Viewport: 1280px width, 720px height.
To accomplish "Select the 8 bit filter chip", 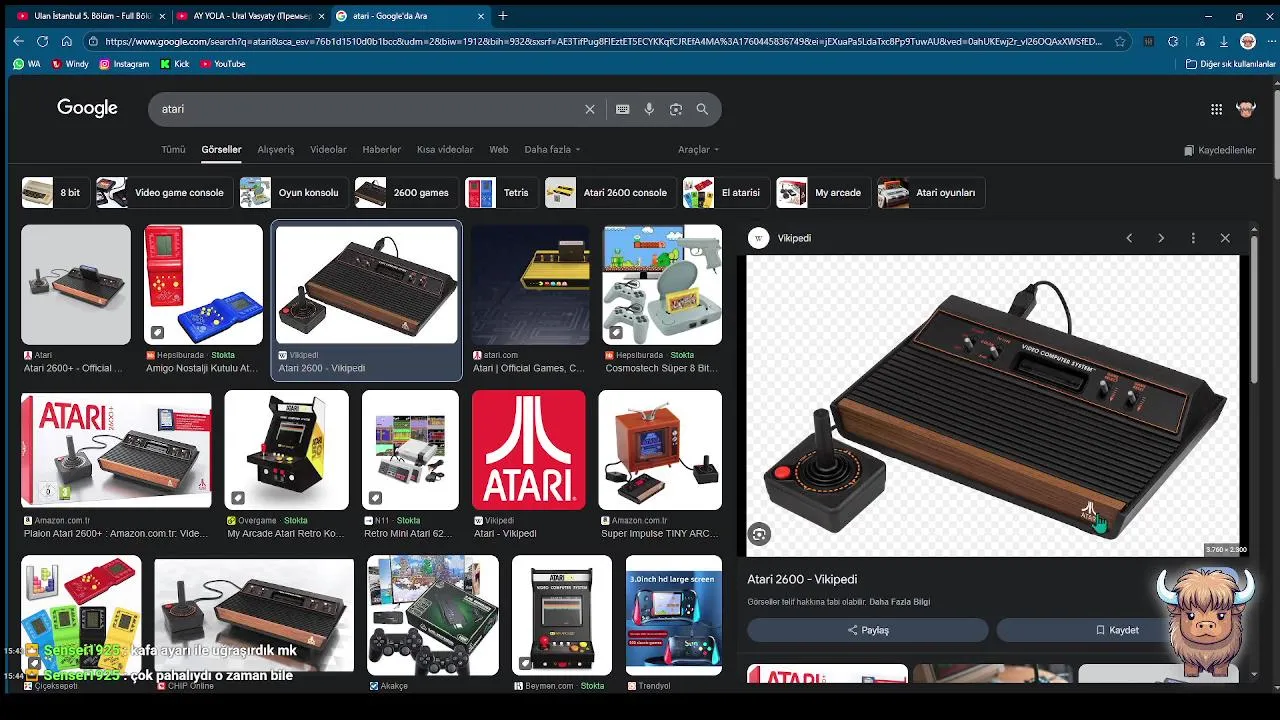I will pos(56,193).
